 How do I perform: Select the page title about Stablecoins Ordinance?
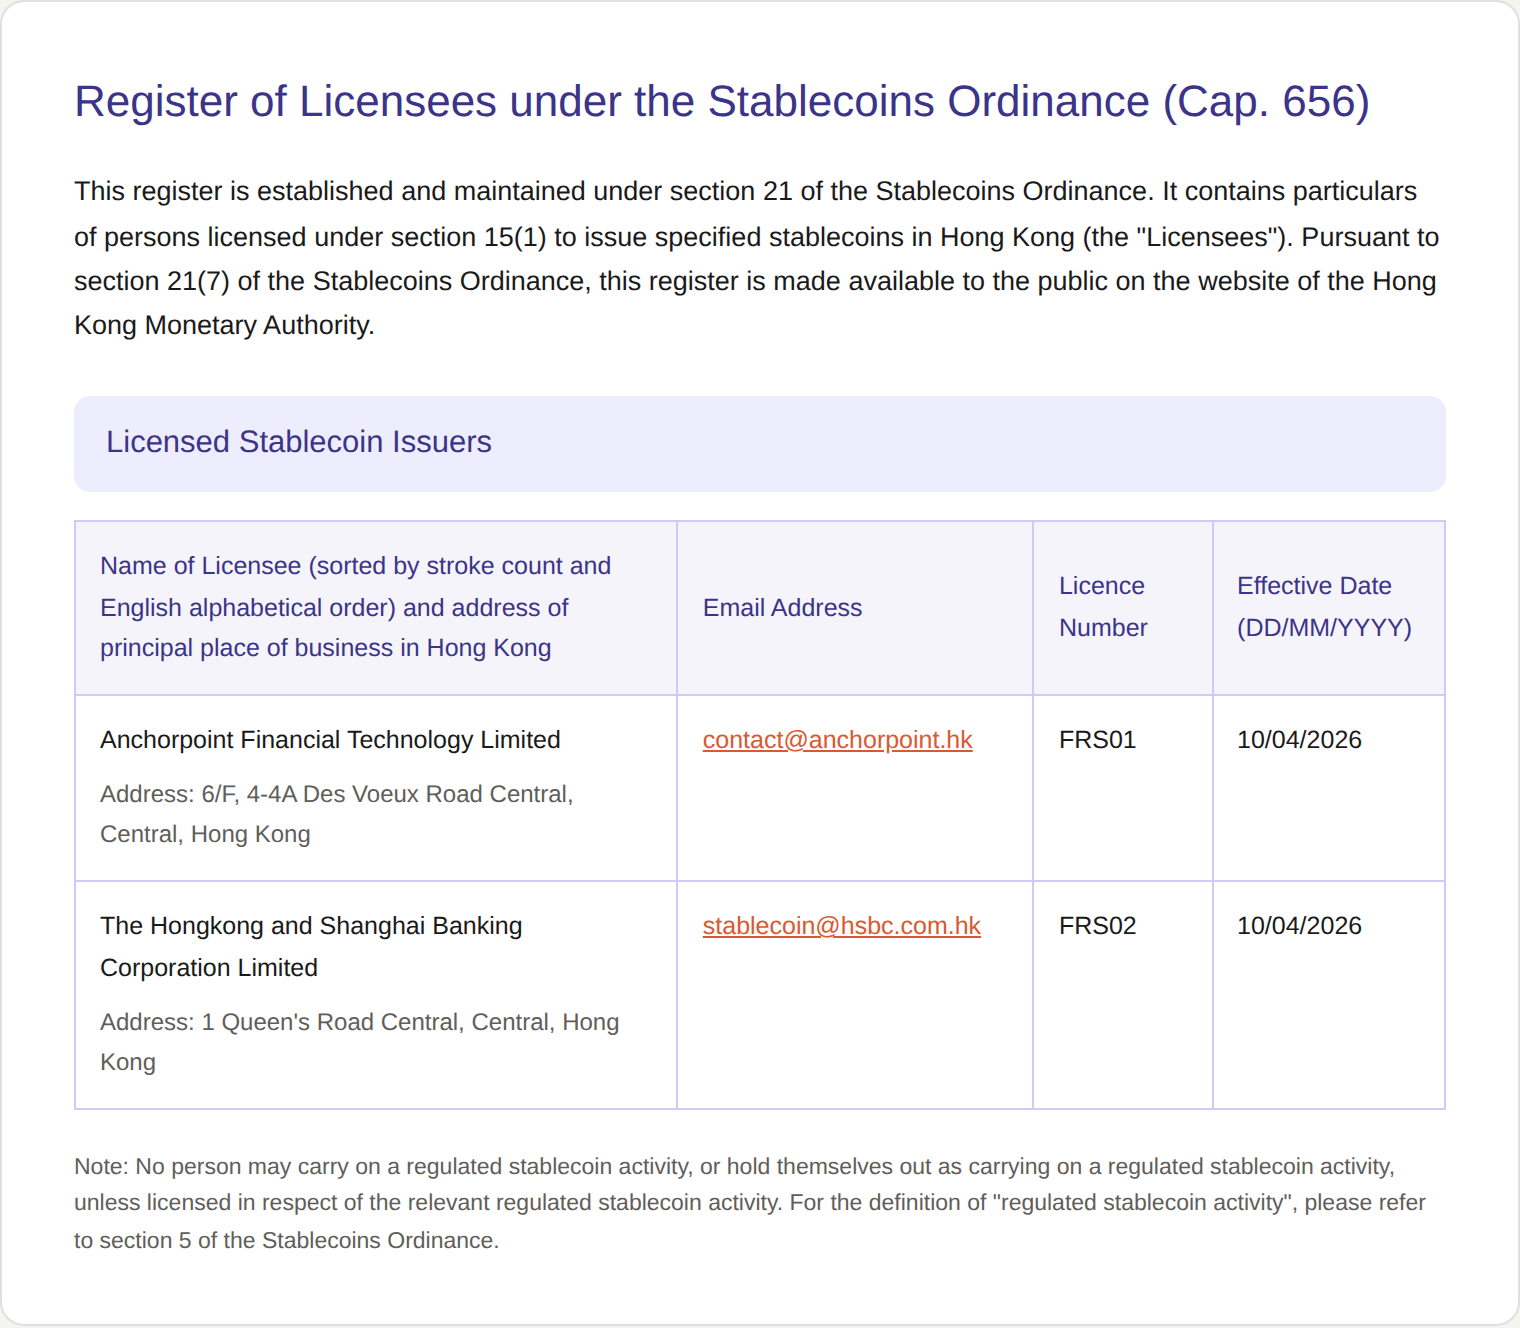click(x=722, y=102)
